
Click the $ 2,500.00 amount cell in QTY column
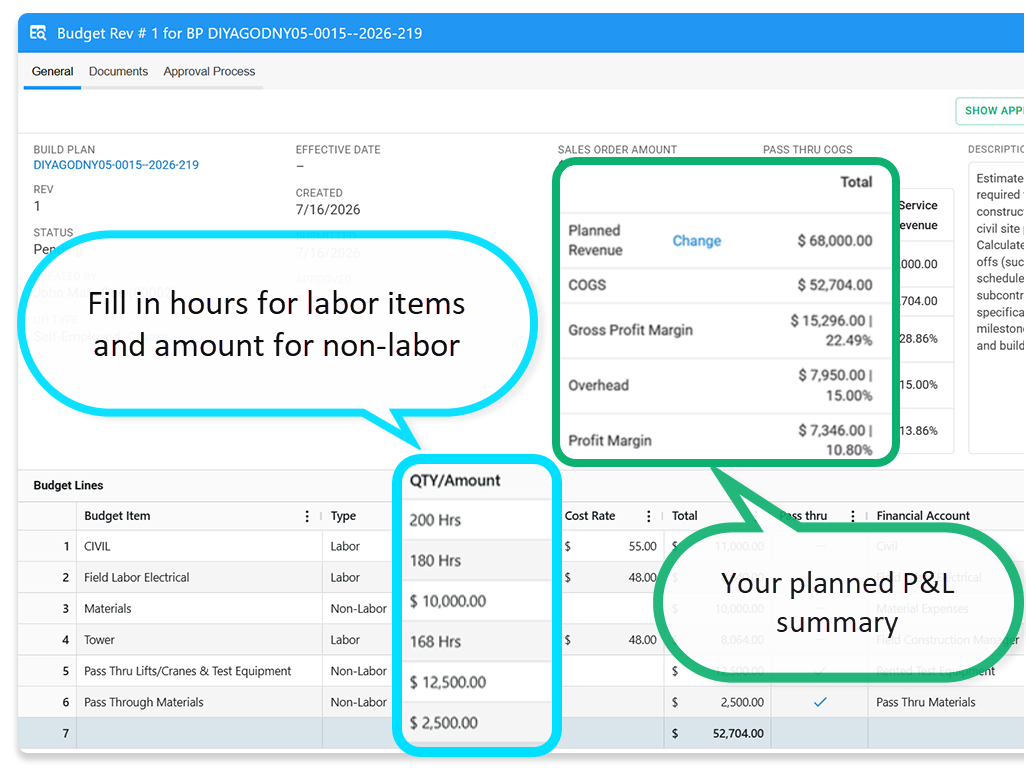[x=476, y=723]
